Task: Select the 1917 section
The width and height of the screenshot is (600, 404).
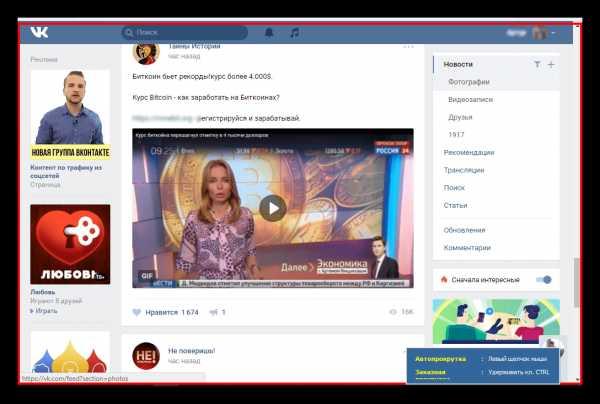Action: (456, 135)
